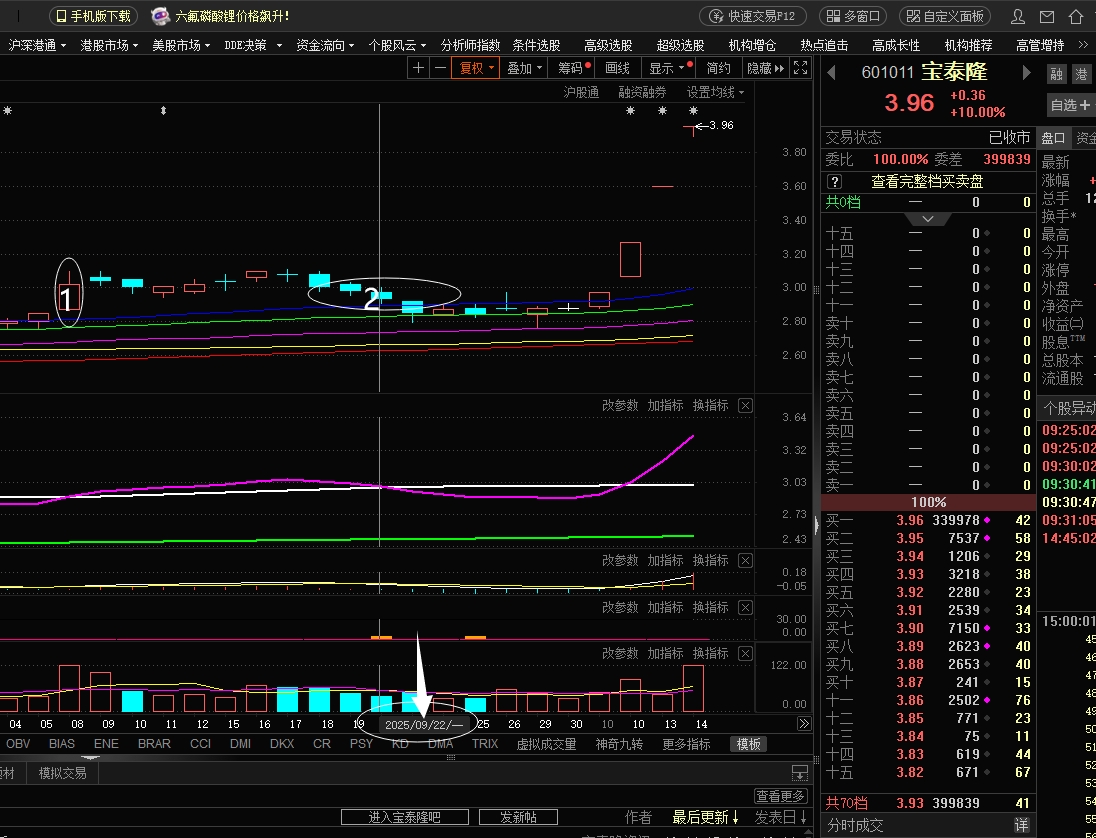Select the BIAS indicator tab
The height and width of the screenshot is (838, 1096).
62,744
